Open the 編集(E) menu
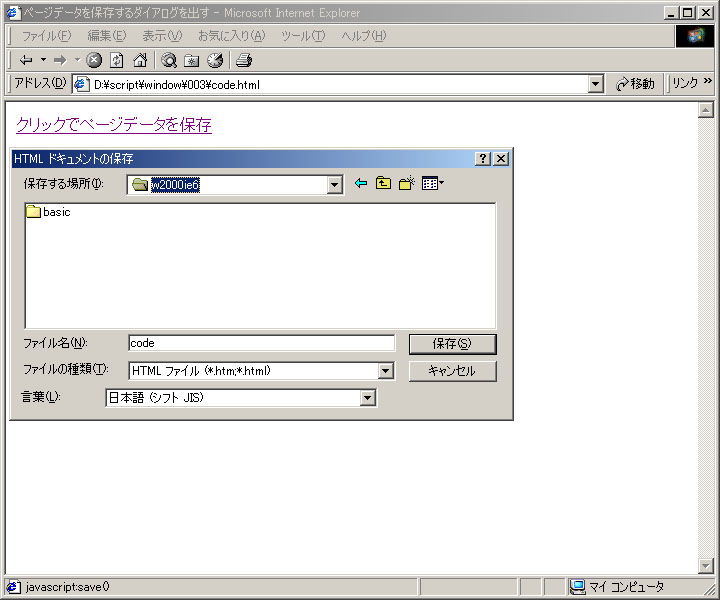This screenshot has width=720, height=600. click(x=107, y=35)
